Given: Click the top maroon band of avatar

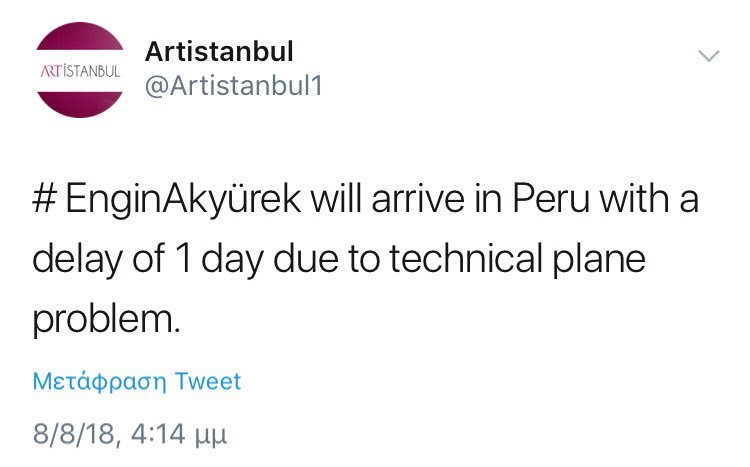Looking at the screenshot, I should pos(79,38).
